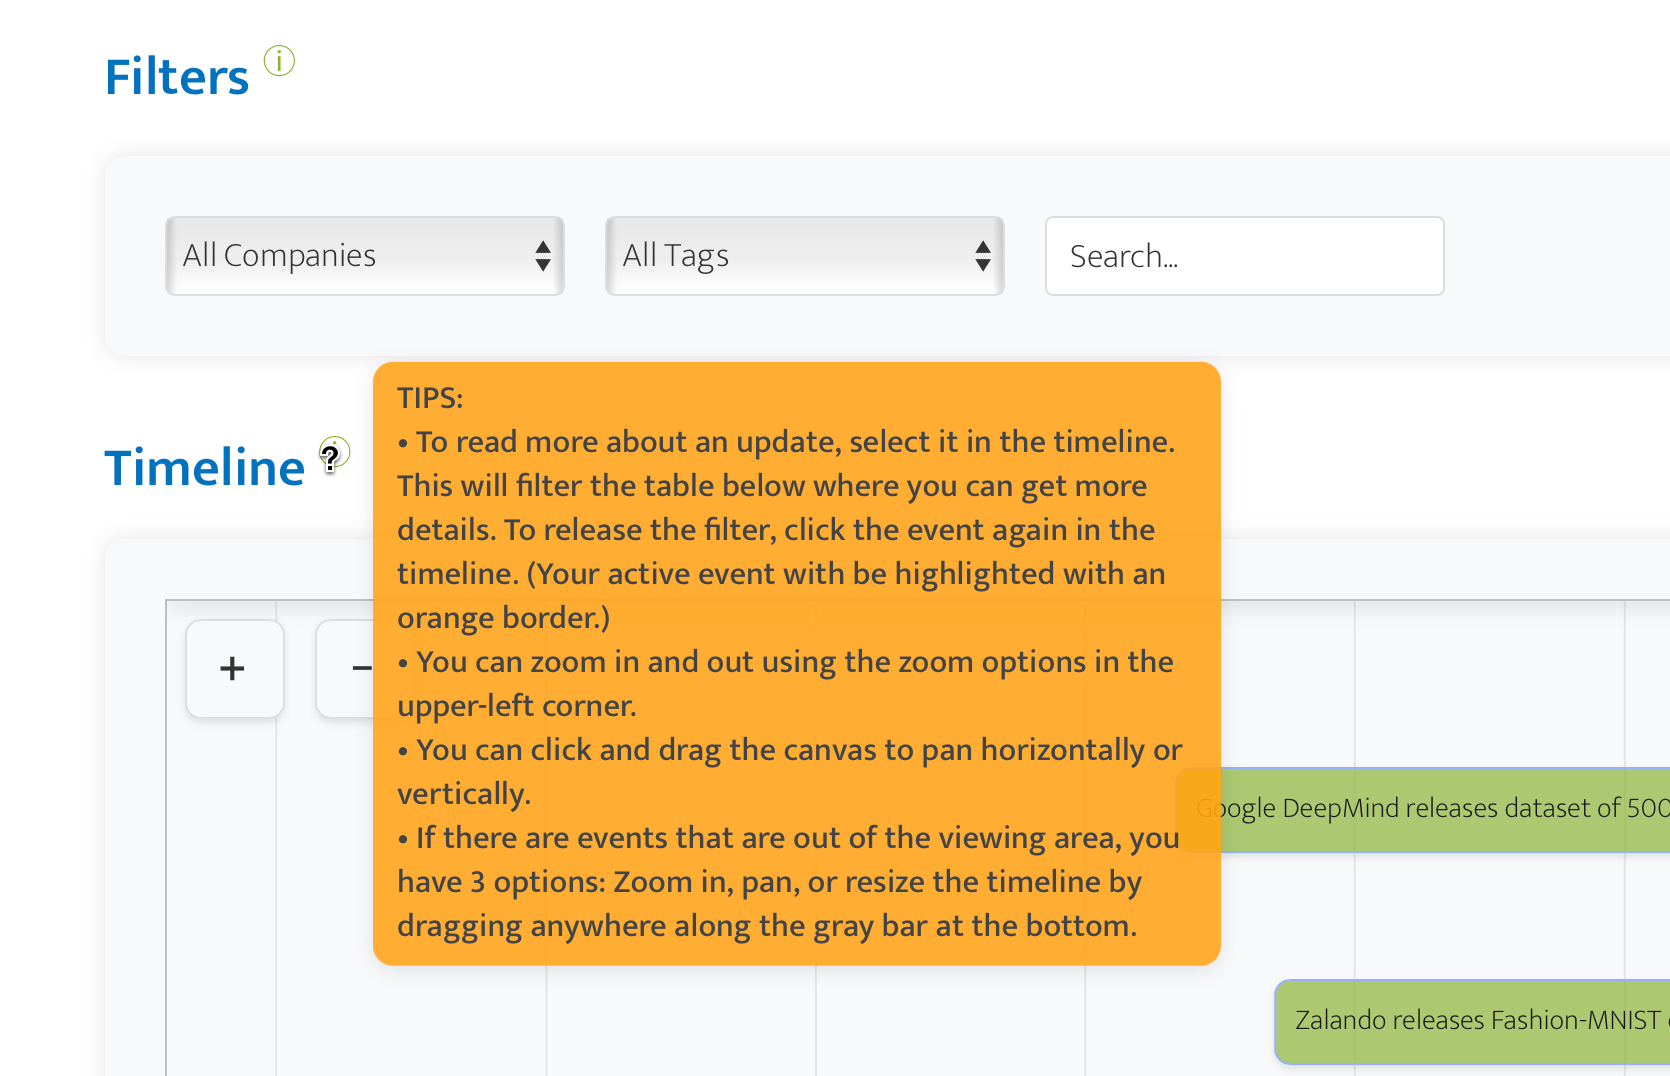Open the All Tags dropdown

pyautogui.click(x=805, y=256)
